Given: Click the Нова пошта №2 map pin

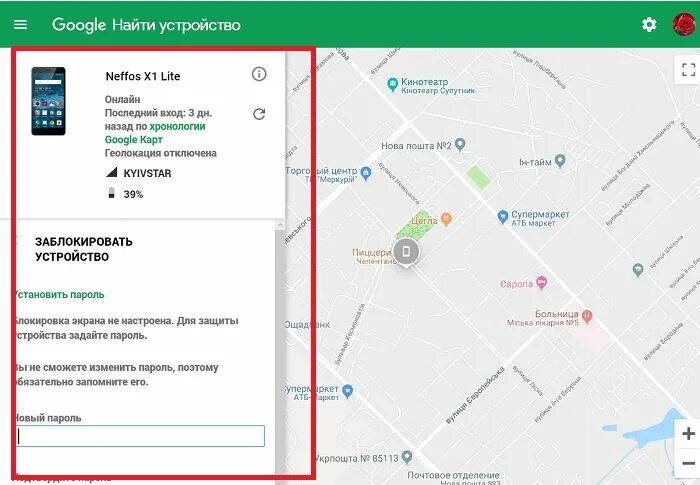Looking at the screenshot, I should tap(460, 144).
